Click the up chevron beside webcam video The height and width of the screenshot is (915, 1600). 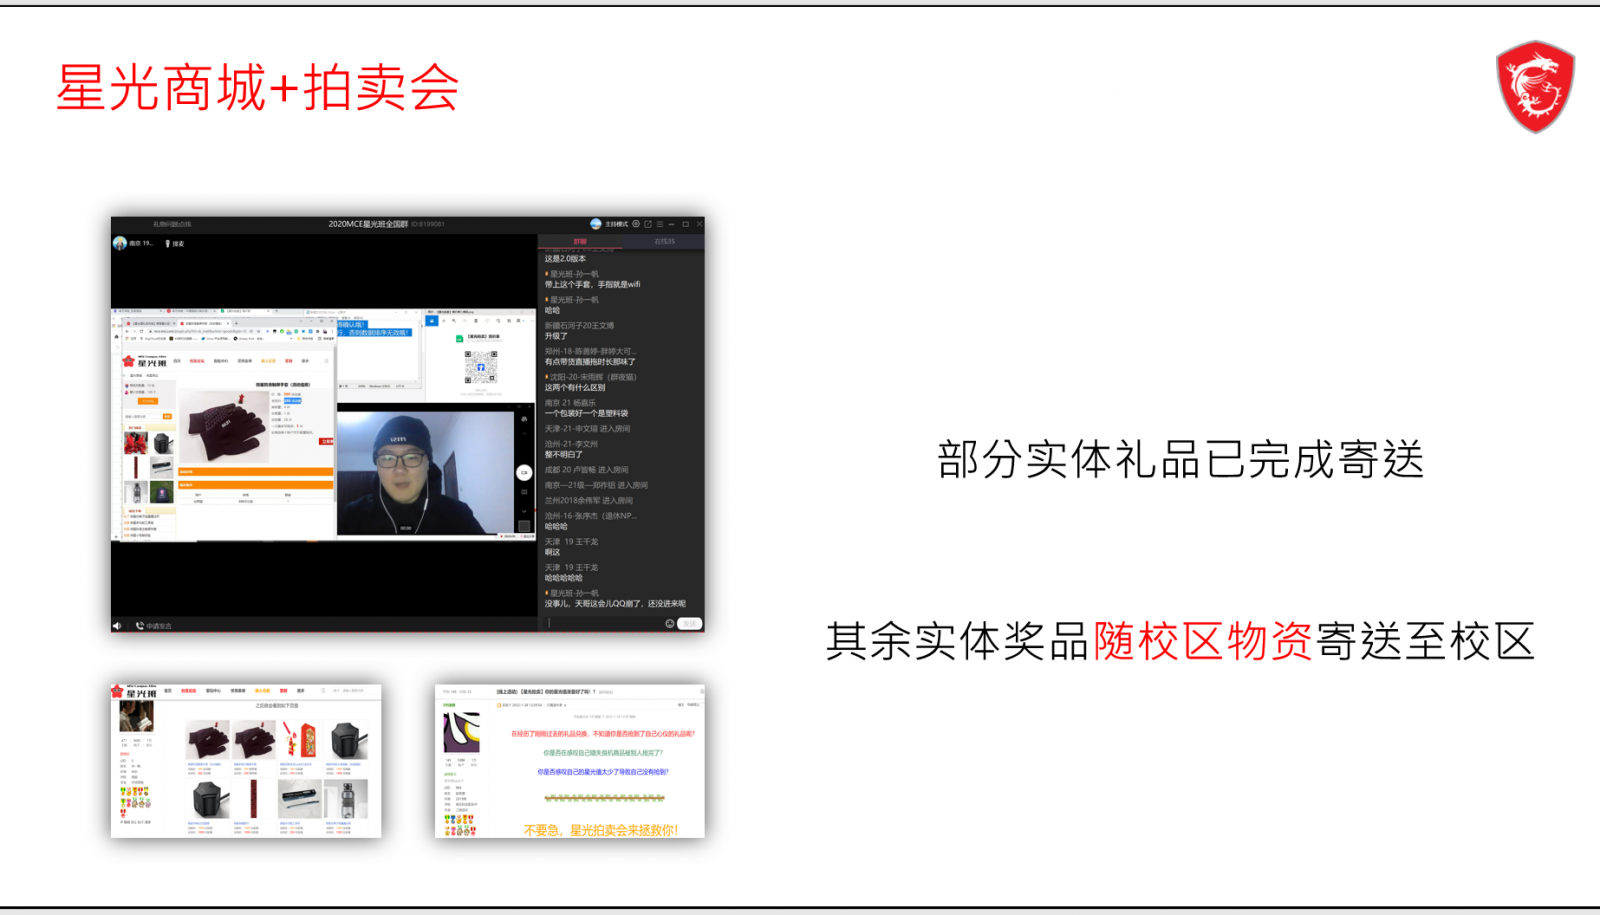coord(524,433)
